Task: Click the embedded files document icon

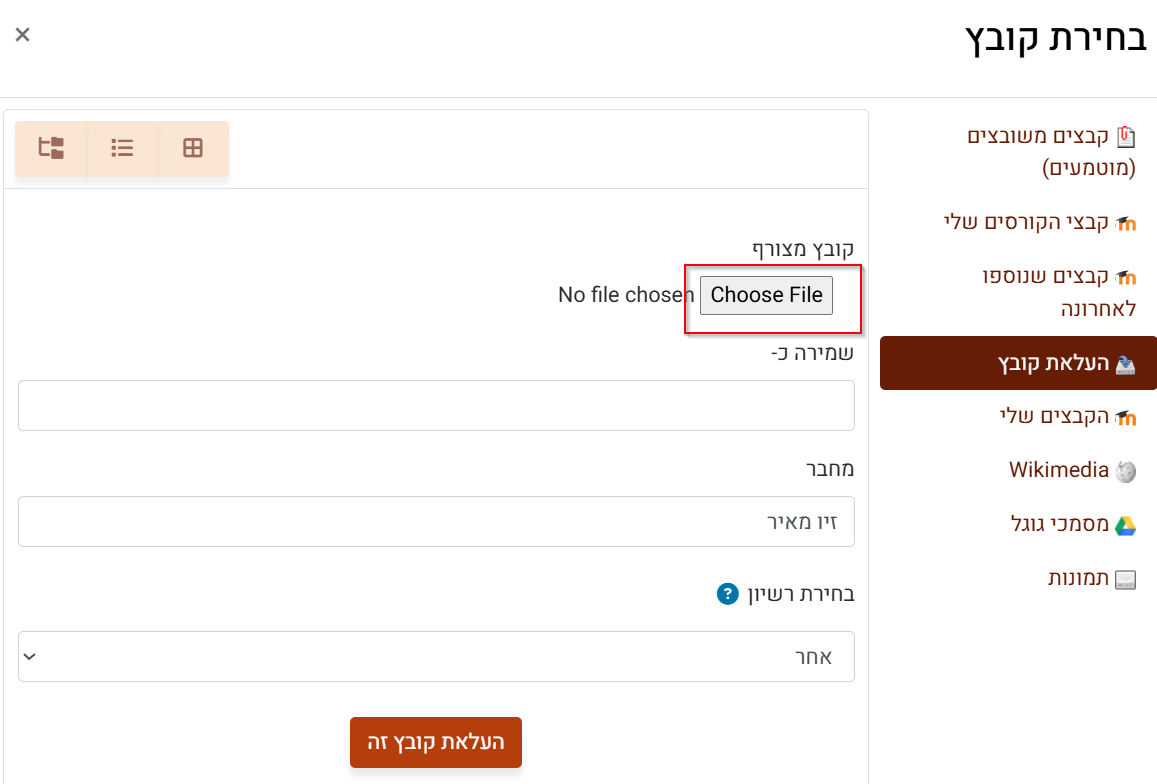Action: (x=1126, y=136)
